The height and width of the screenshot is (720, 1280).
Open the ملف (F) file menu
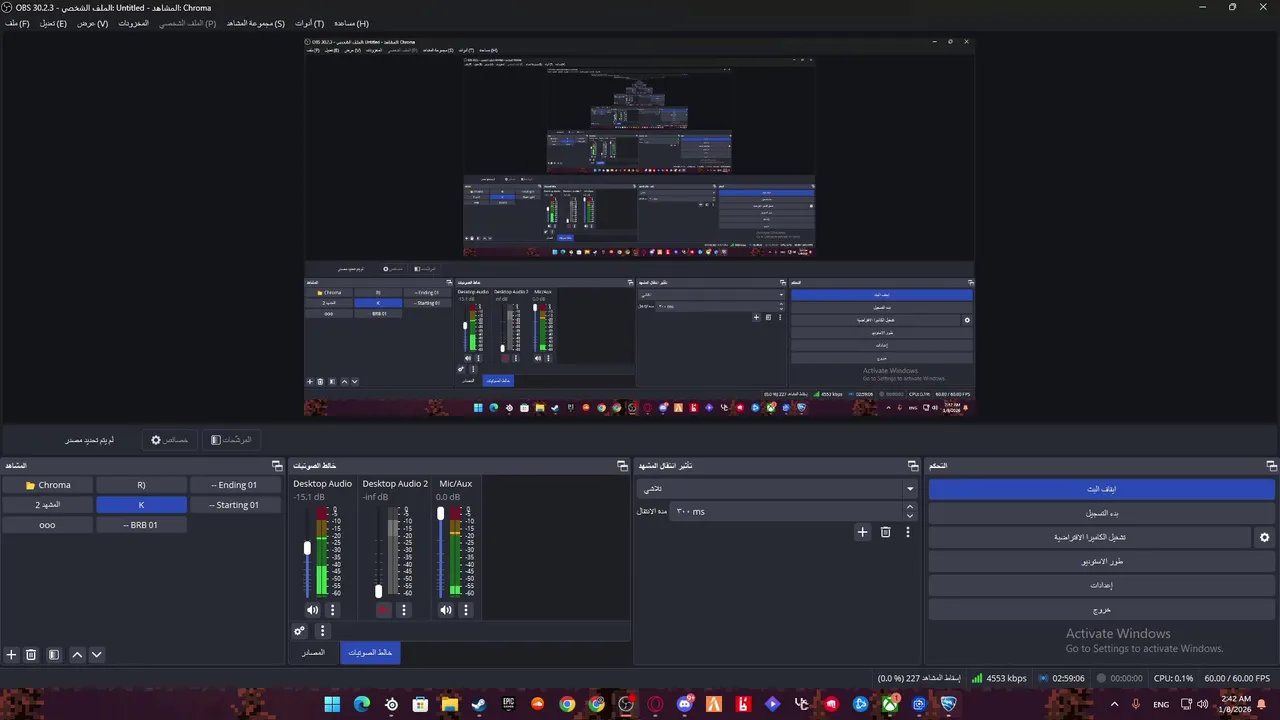coord(17,23)
